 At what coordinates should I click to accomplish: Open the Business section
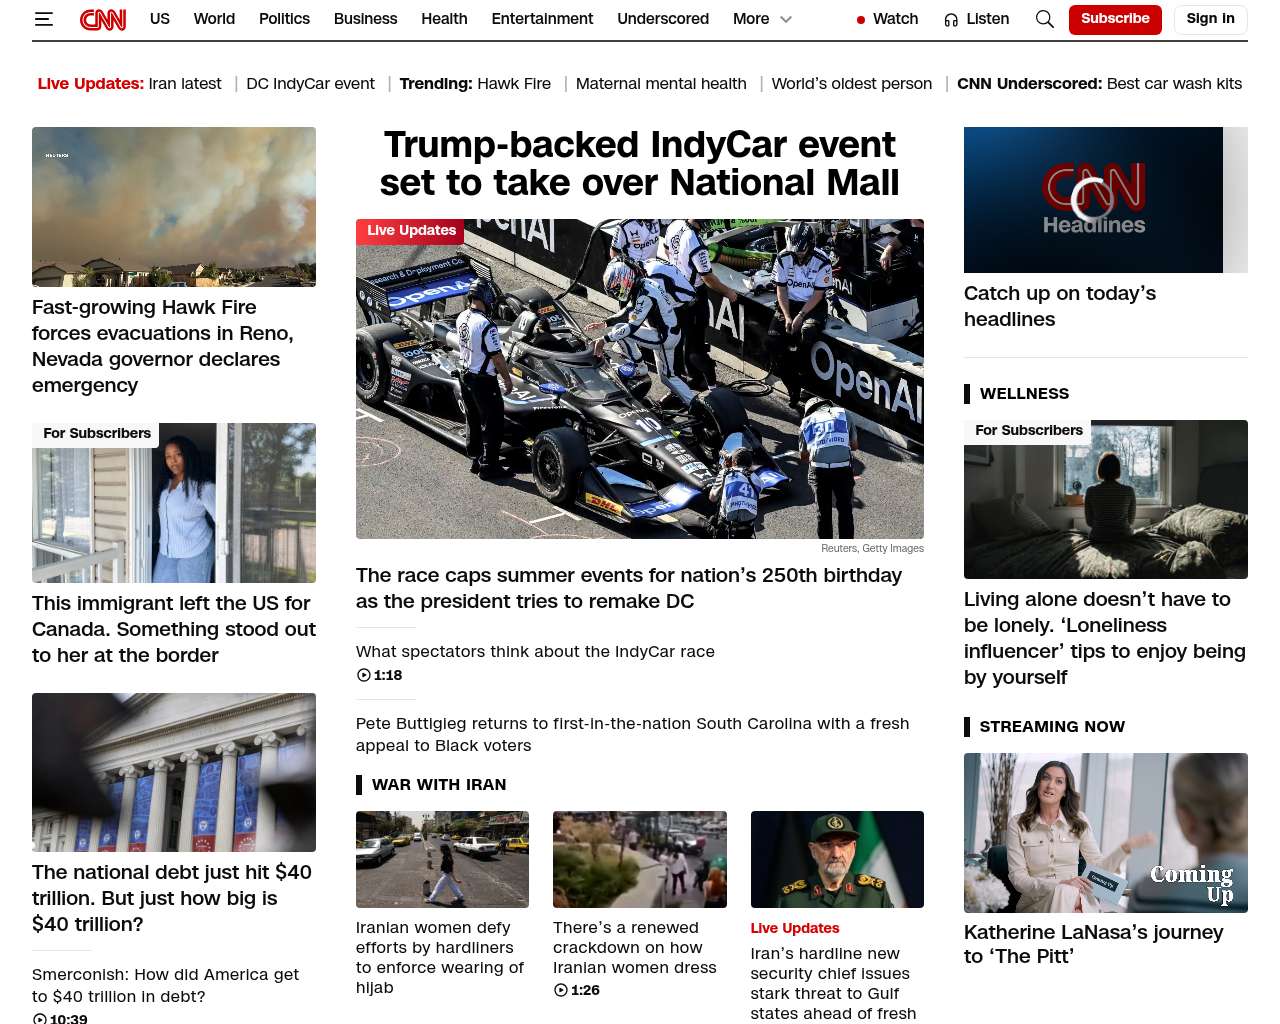(365, 19)
